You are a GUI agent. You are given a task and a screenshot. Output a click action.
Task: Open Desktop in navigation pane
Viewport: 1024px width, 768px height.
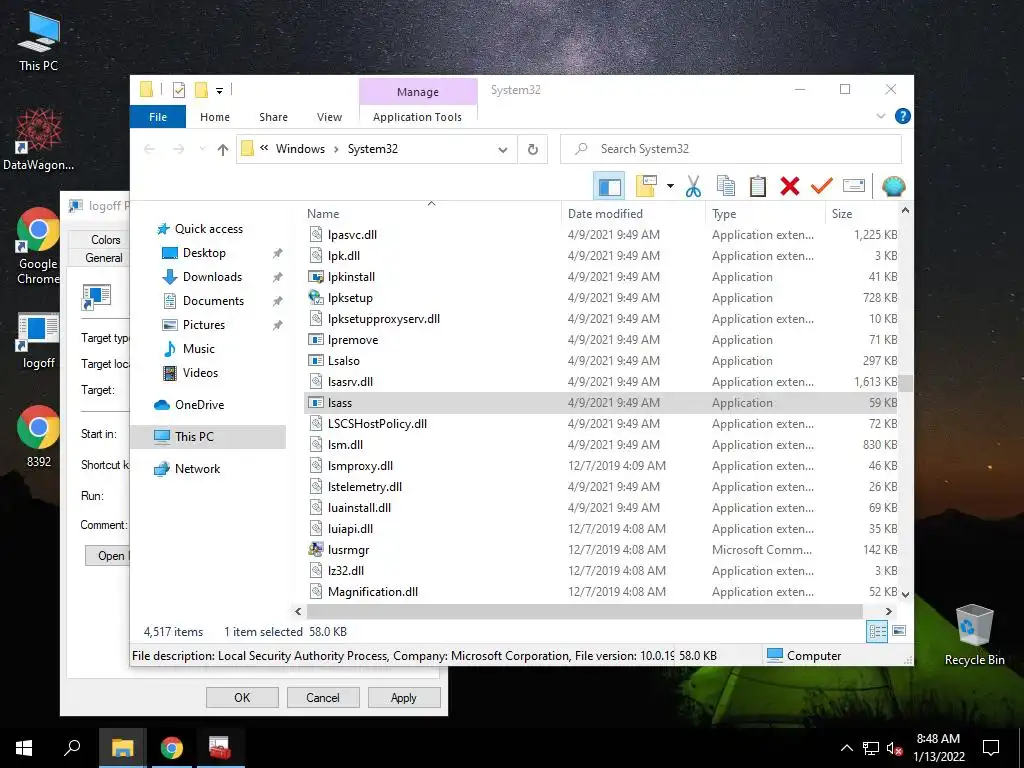point(204,253)
